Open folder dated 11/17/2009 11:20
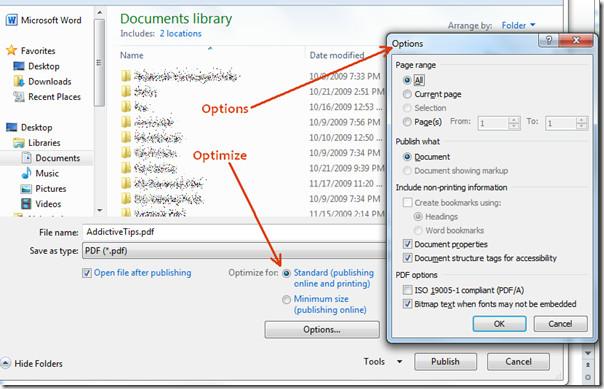 point(163,184)
